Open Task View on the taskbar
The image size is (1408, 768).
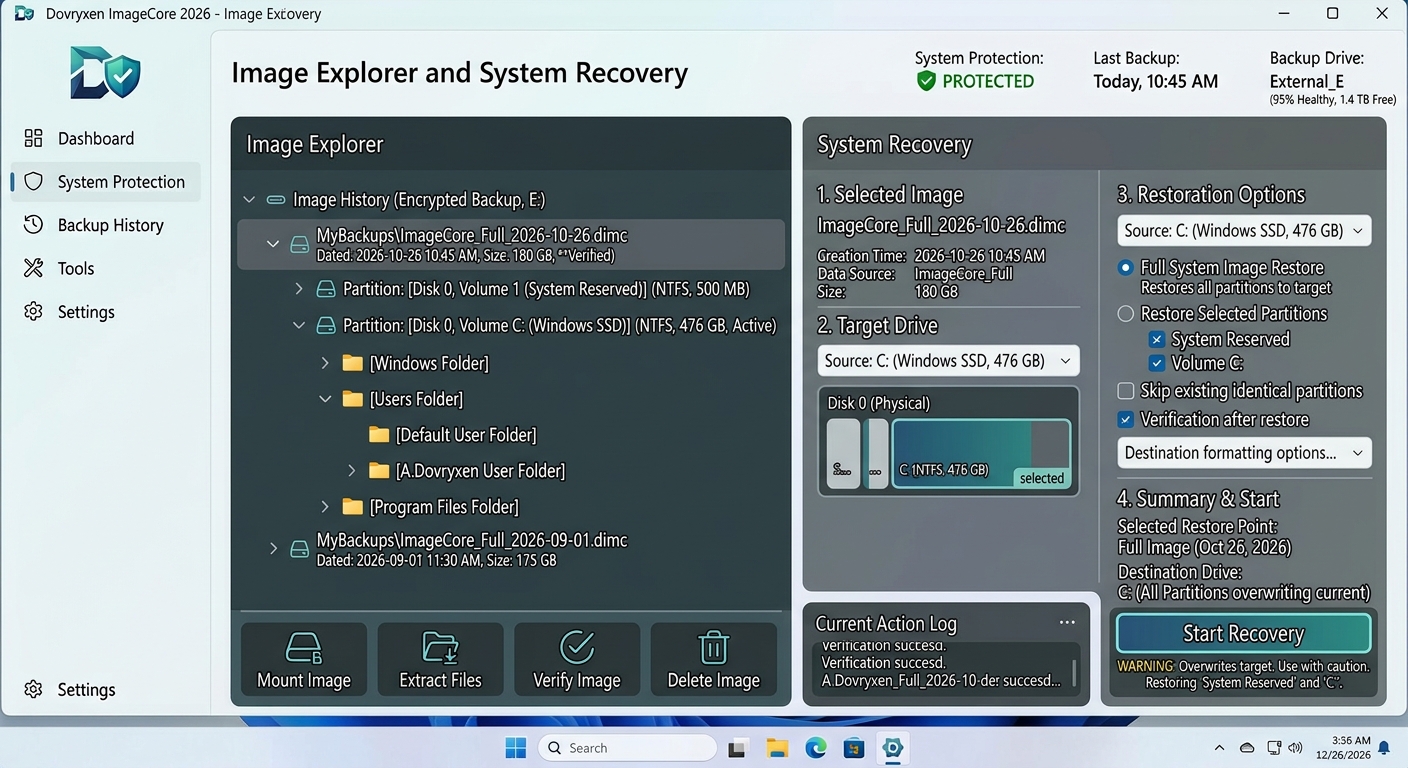pos(738,748)
